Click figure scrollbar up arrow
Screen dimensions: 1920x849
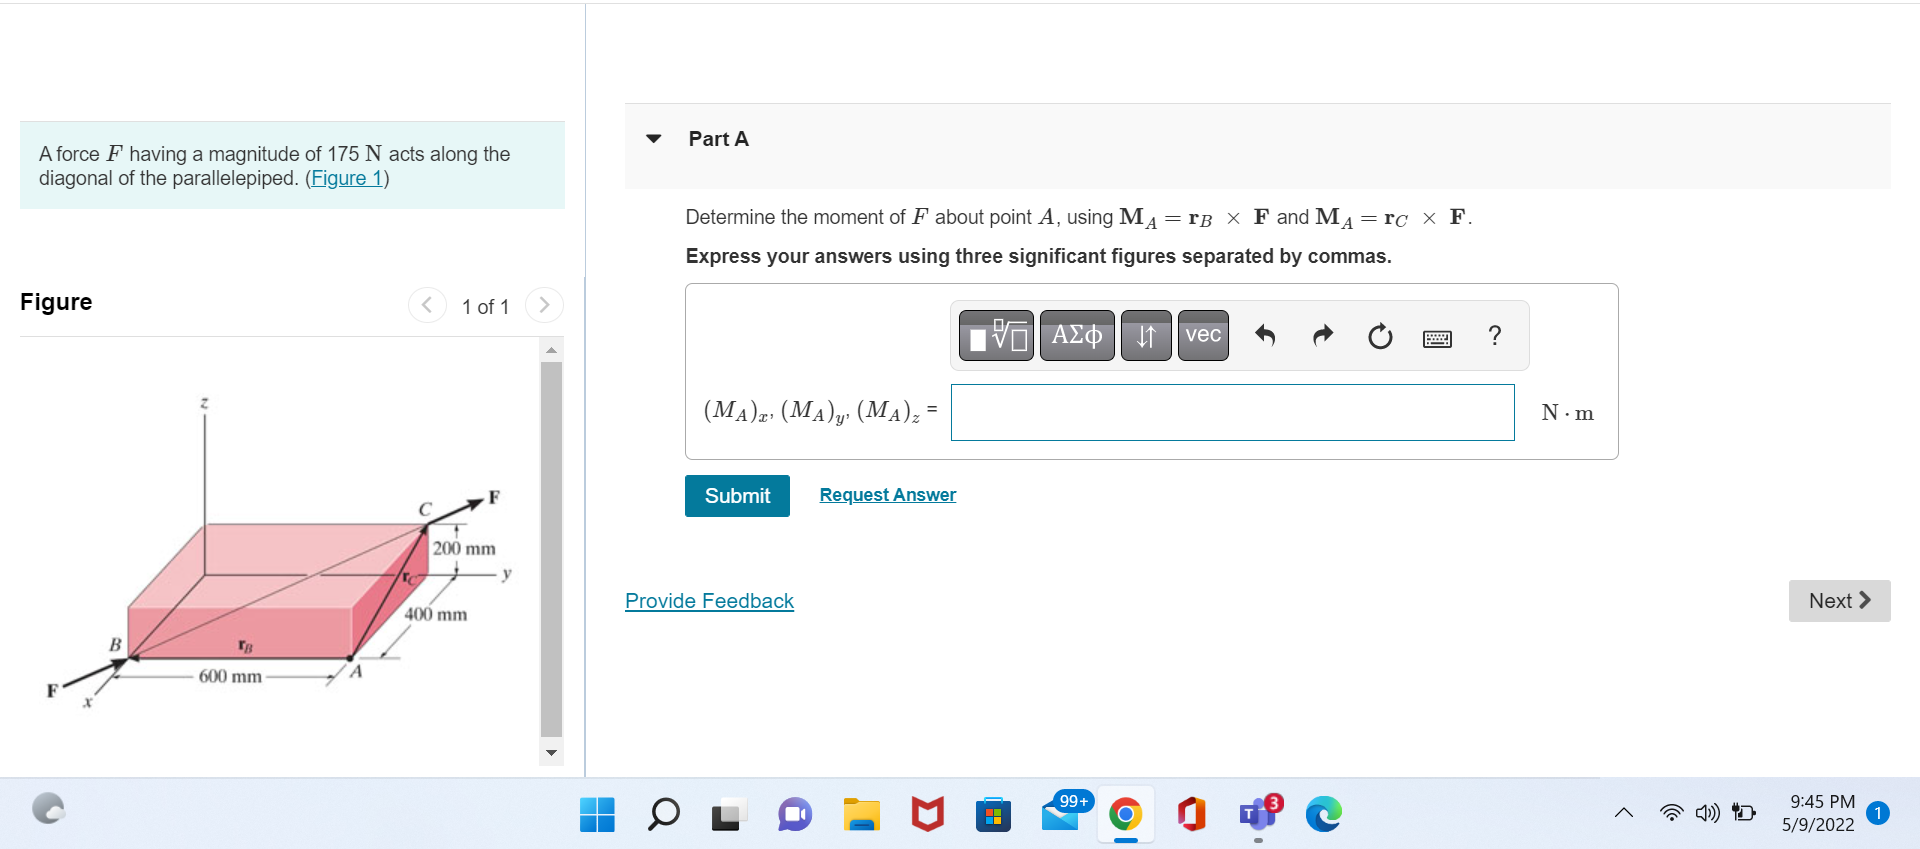(551, 350)
